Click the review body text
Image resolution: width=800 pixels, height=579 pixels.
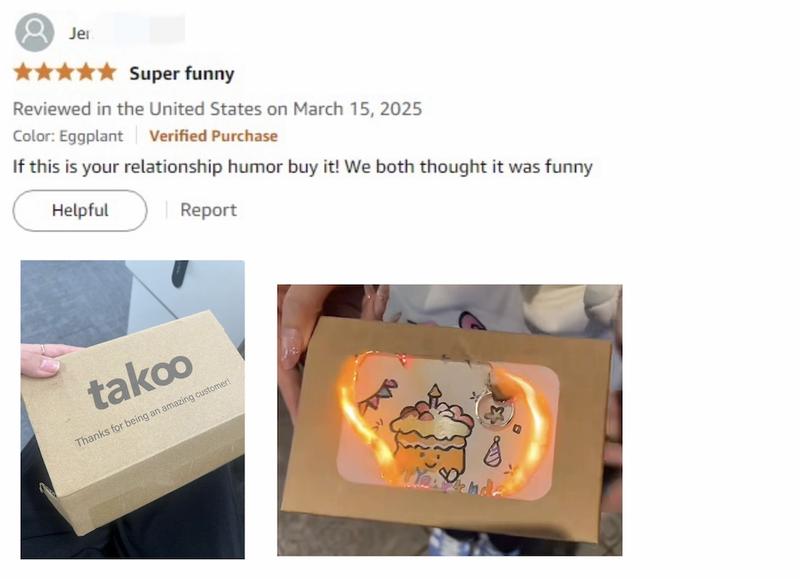[x=302, y=166]
